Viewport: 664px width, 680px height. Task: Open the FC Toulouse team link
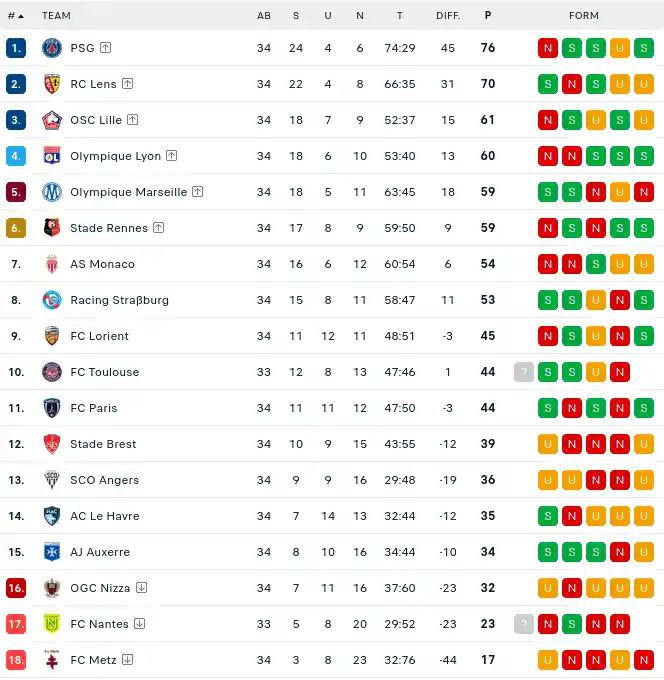coord(105,372)
